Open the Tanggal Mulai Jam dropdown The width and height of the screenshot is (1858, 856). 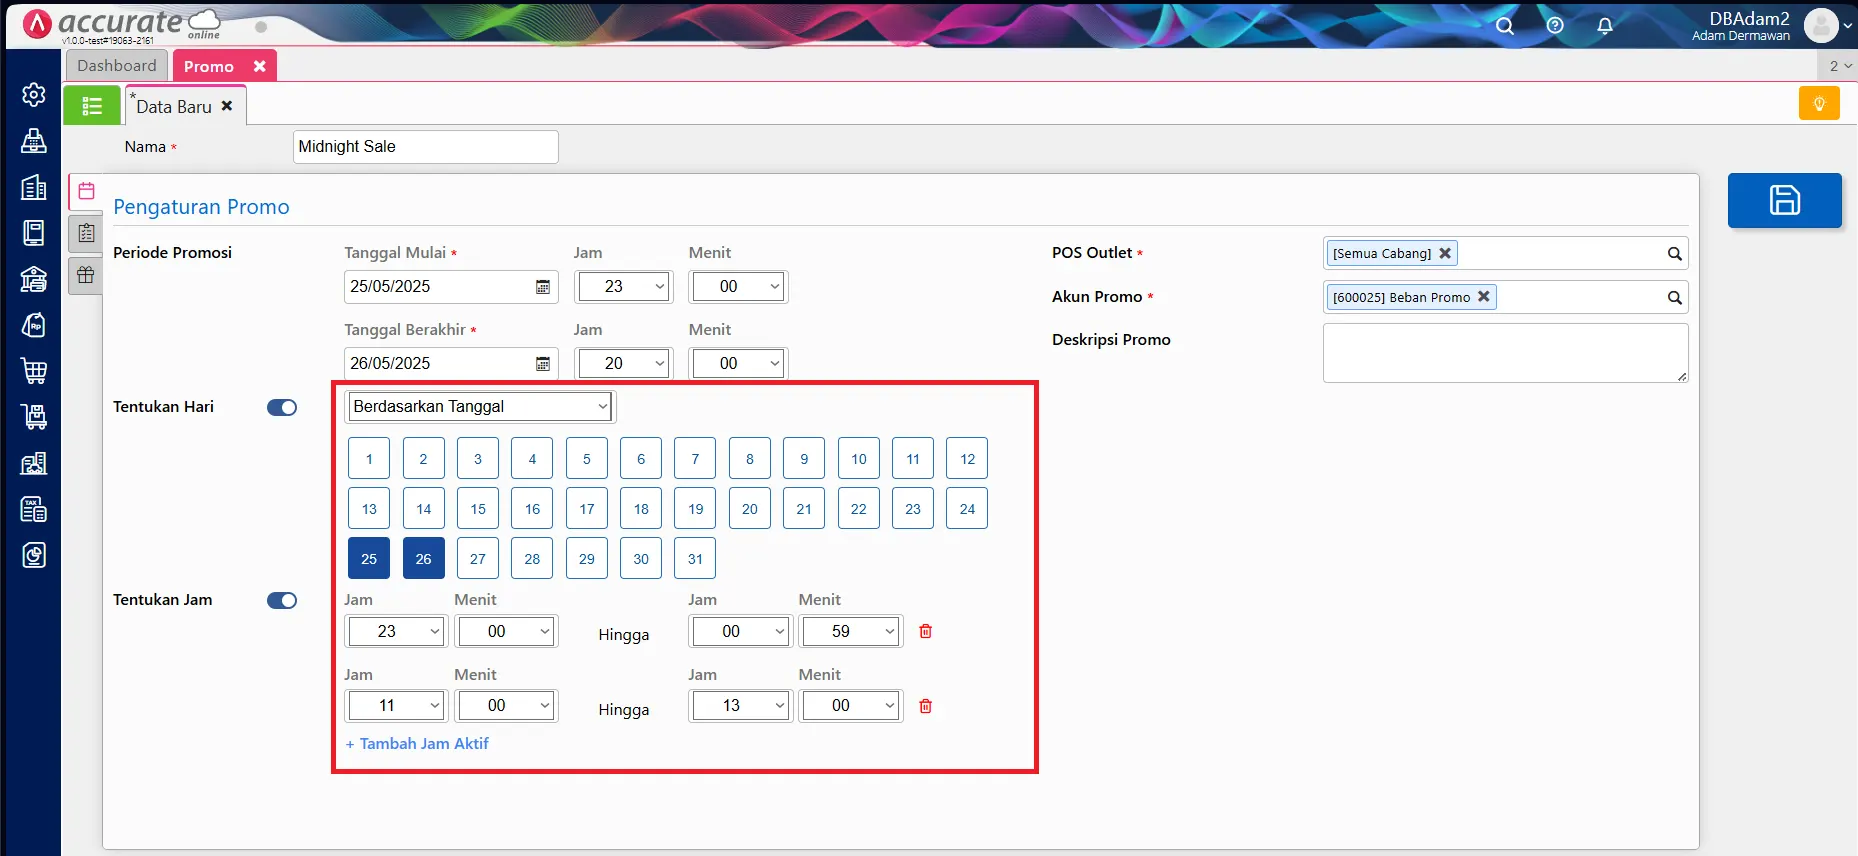624,287
